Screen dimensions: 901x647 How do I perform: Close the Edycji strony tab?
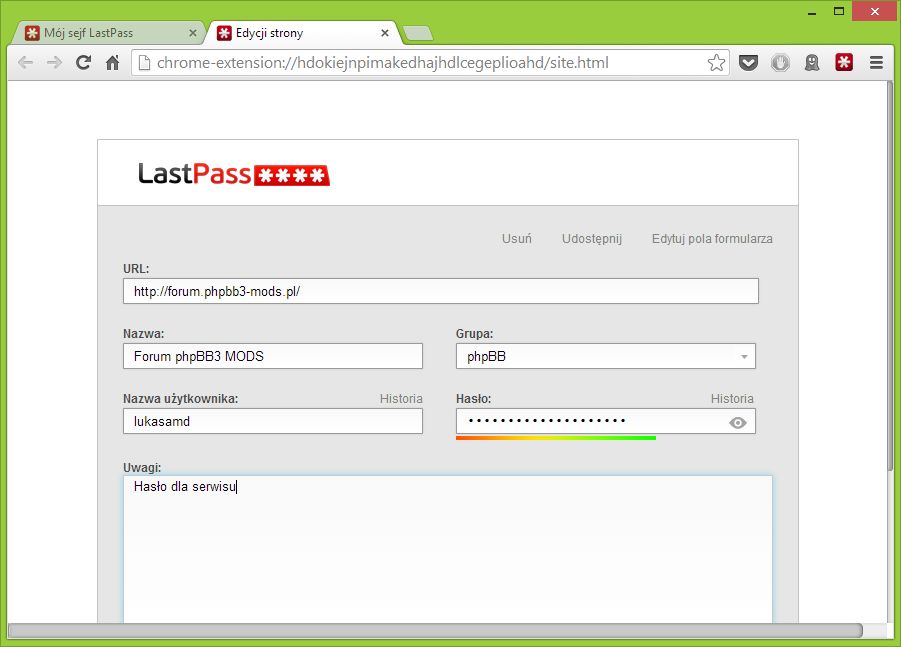click(385, 33)
